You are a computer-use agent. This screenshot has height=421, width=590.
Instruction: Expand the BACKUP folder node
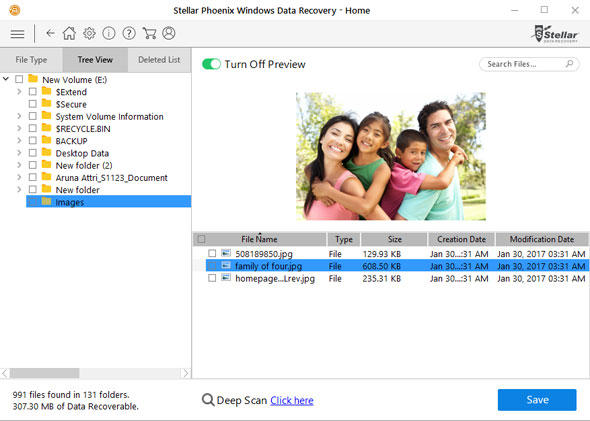19,141
